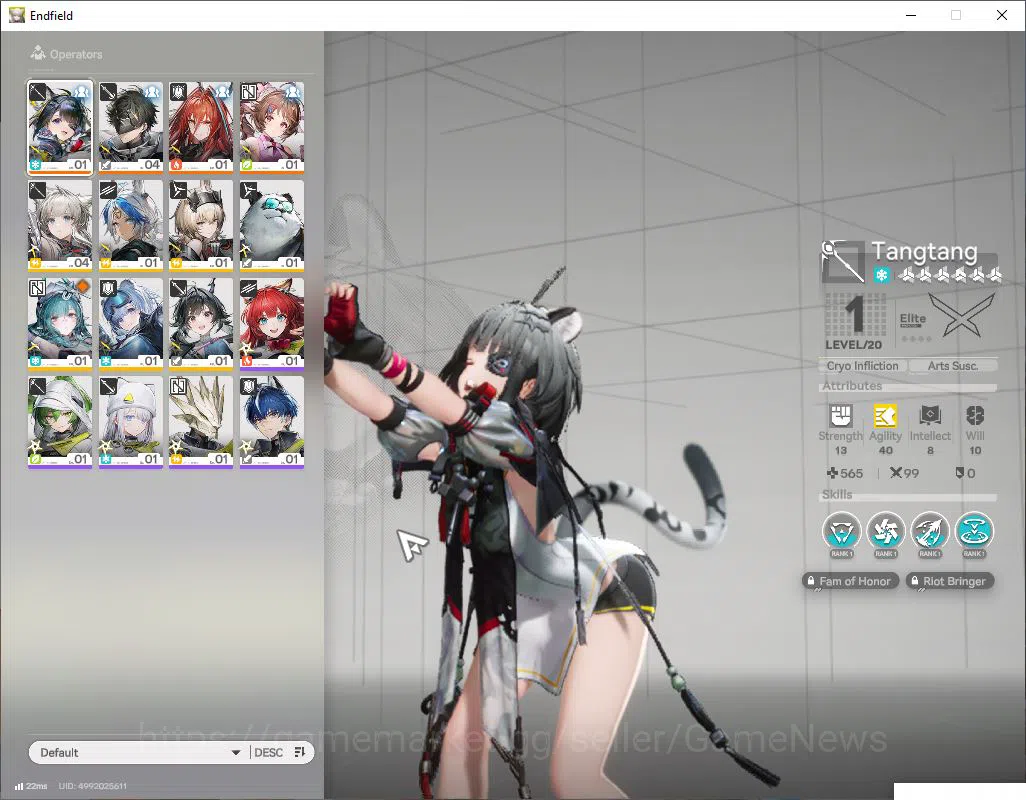This screenshot has width=1026, height=800.
Task: Click the six-star rarity row
Action: [x=949, y=275]
